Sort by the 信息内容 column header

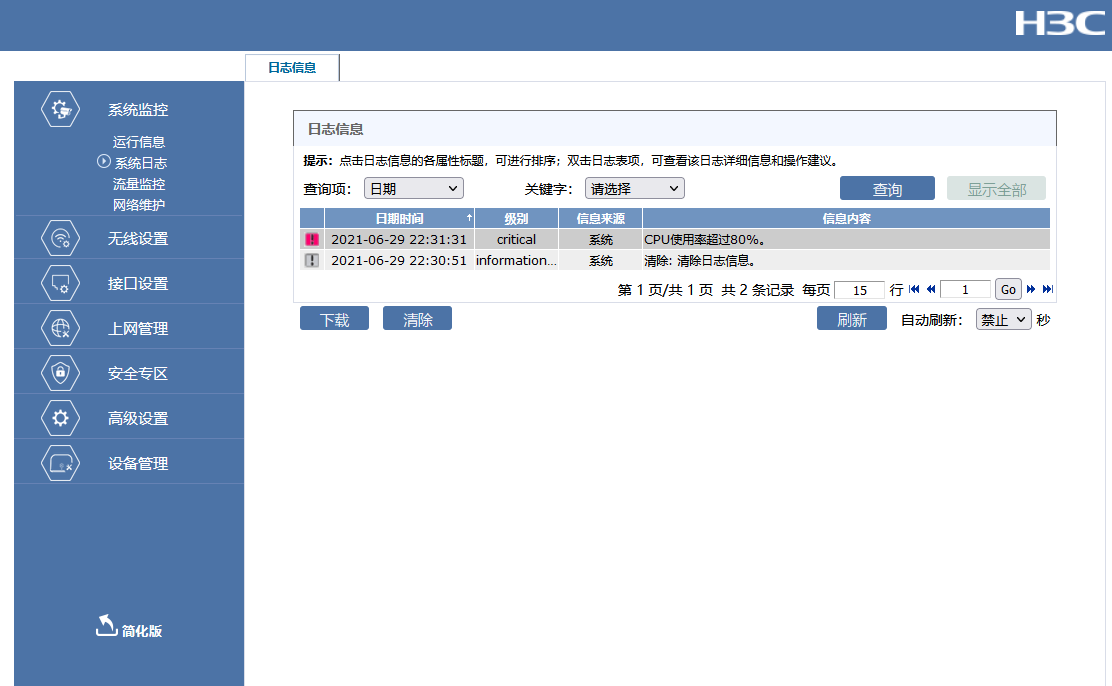[846, 218]
